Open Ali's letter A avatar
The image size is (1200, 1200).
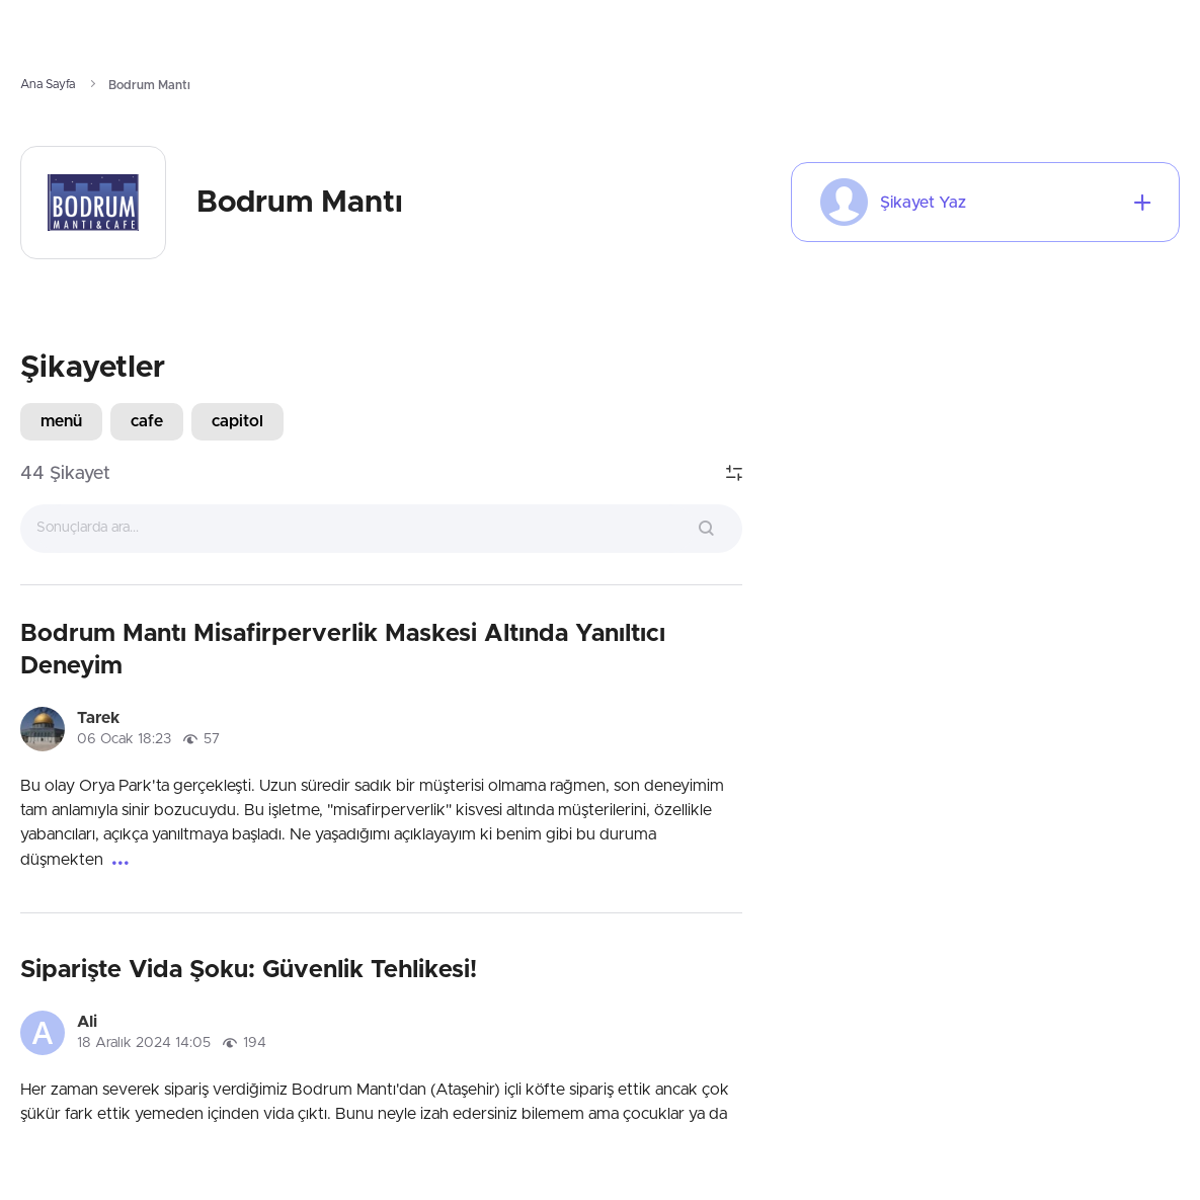click(42, 1033)
